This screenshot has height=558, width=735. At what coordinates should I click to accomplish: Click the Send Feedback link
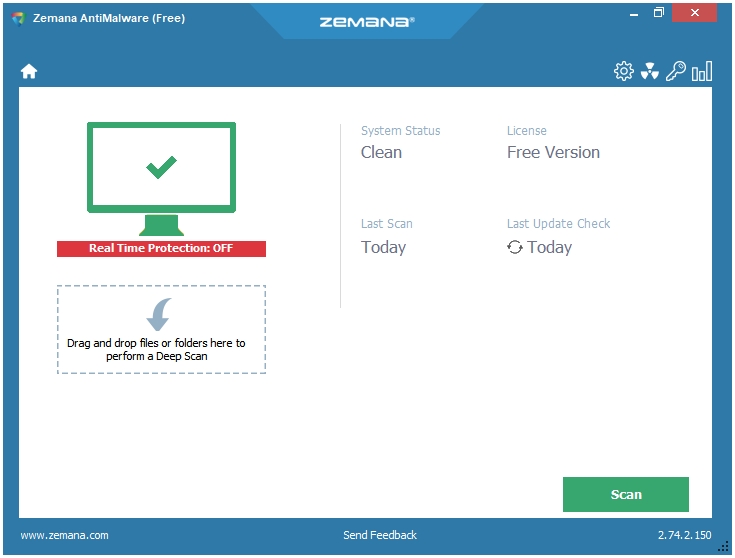[380, 535]
